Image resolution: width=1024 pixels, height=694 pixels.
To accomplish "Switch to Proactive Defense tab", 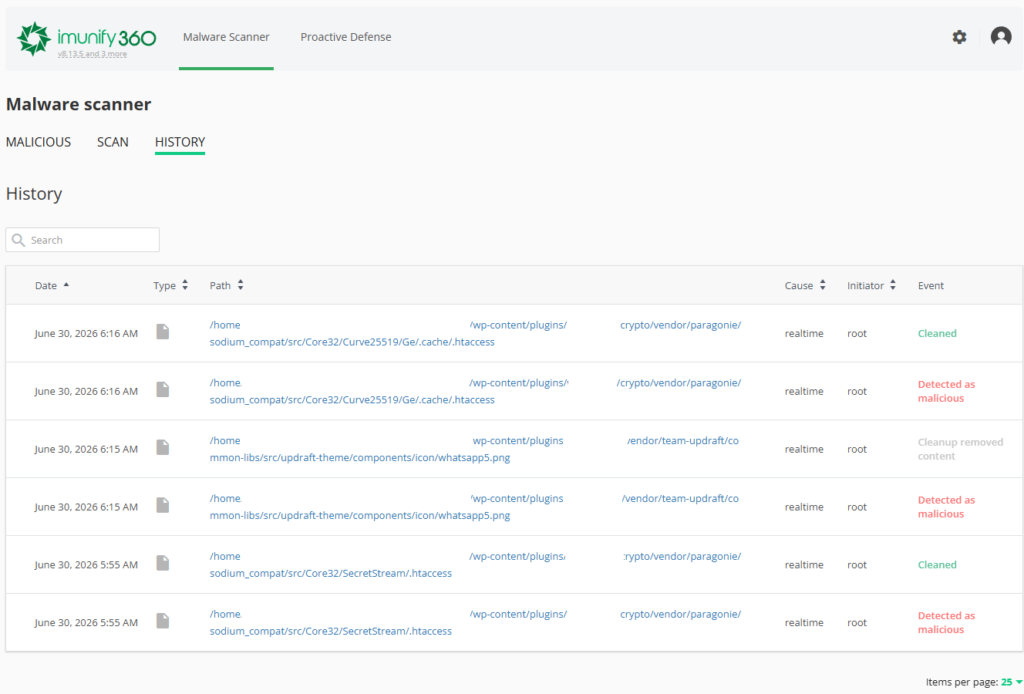I will pos(345,37).
